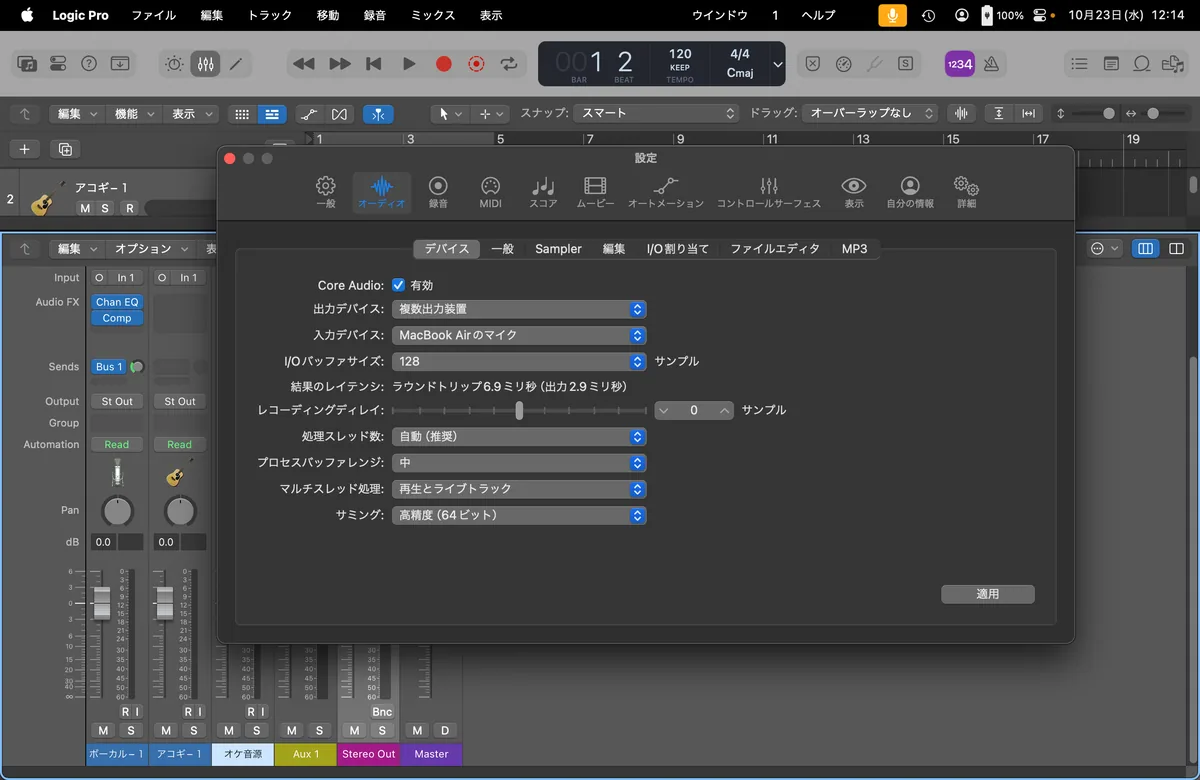Open the 処理スレッド数 dropdown
Viewport: 1200px width, 780px height.
(519, 437)
